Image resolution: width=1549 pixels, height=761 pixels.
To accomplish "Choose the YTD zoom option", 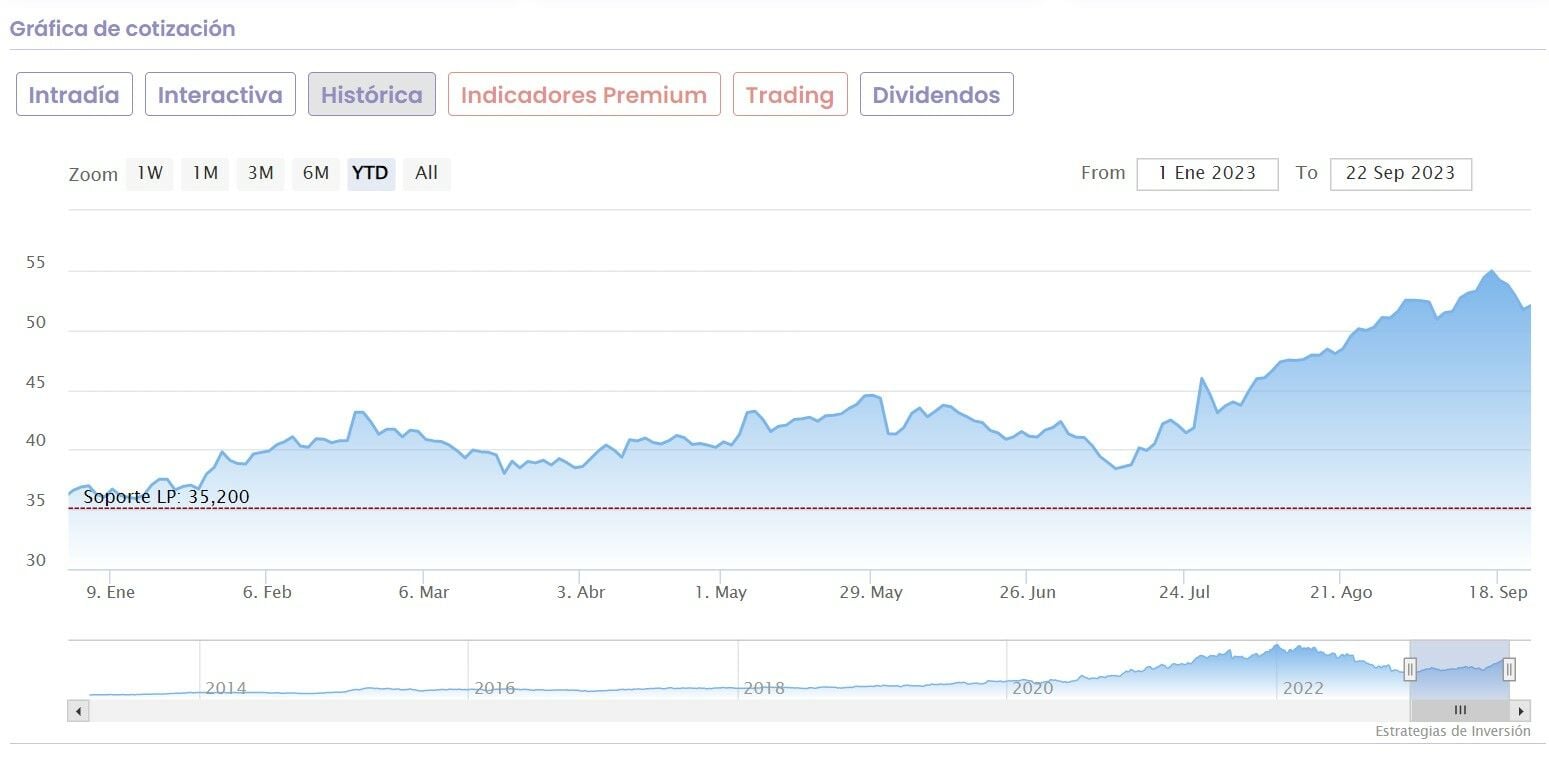I will point(370,173).
